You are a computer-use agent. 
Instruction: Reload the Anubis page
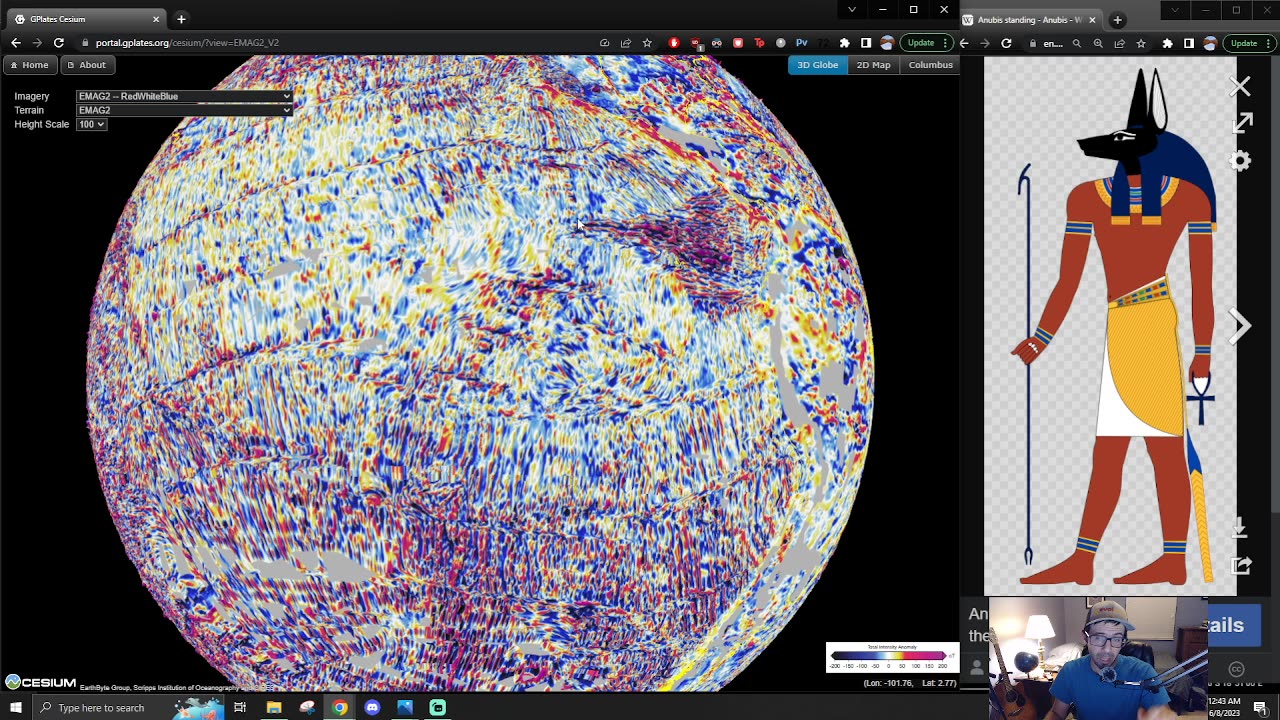tap(1006, 43)
